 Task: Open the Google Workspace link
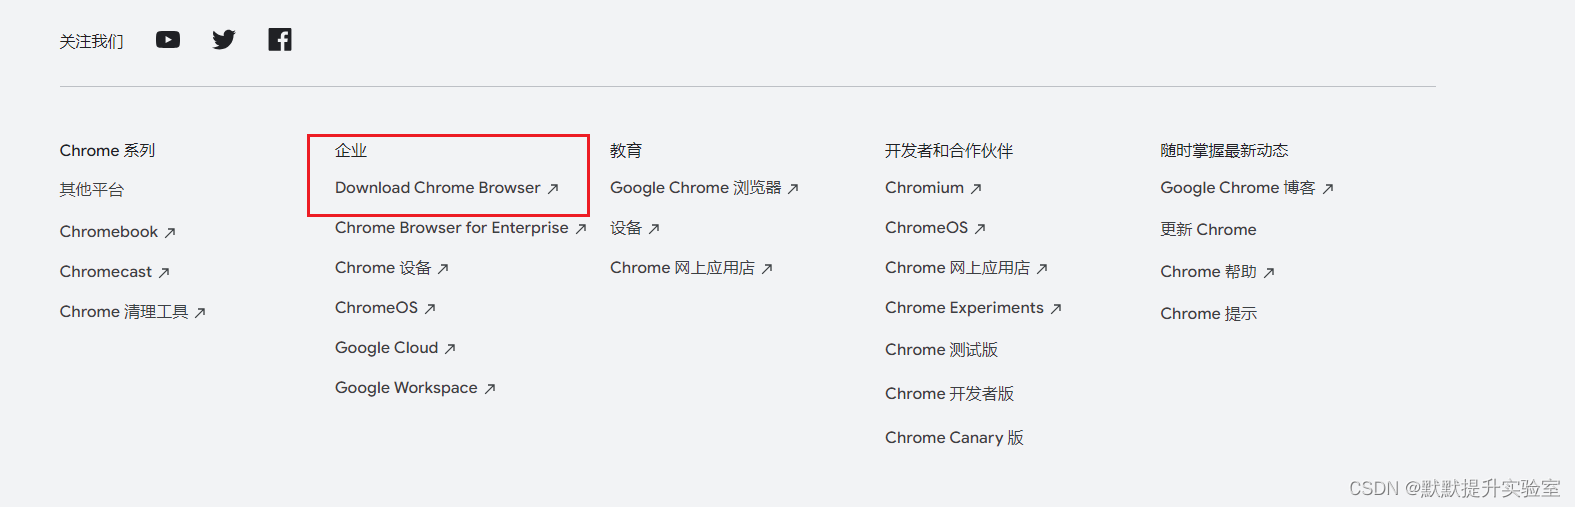coord(415,388)
